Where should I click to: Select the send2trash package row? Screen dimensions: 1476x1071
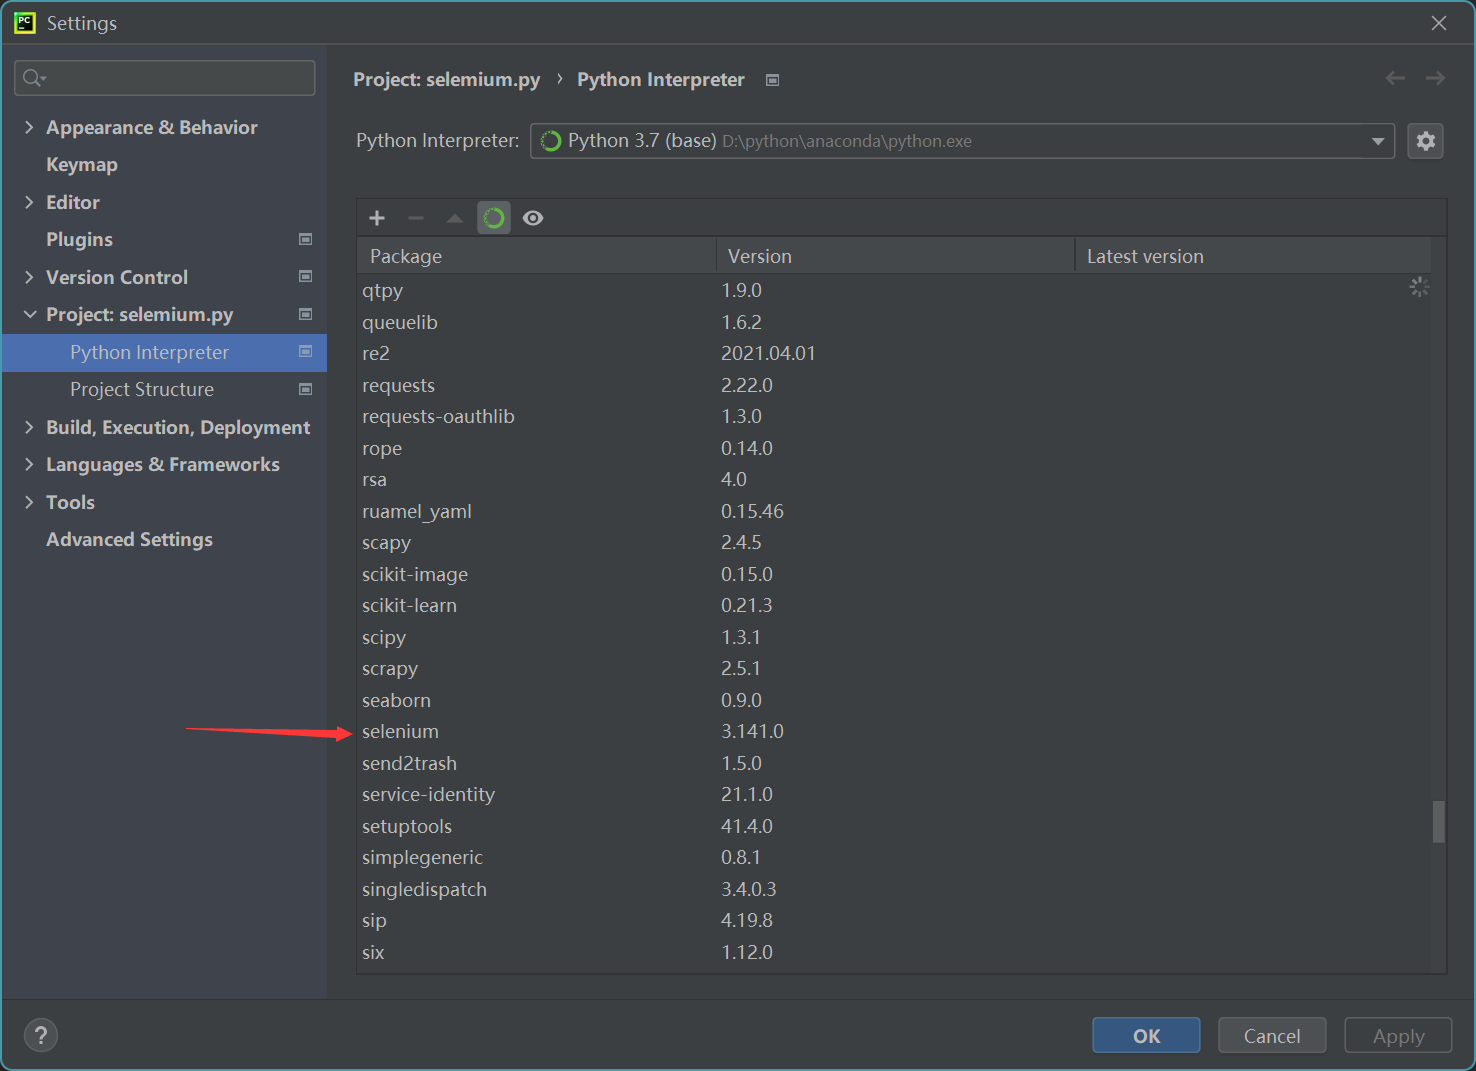click(894, 763)
